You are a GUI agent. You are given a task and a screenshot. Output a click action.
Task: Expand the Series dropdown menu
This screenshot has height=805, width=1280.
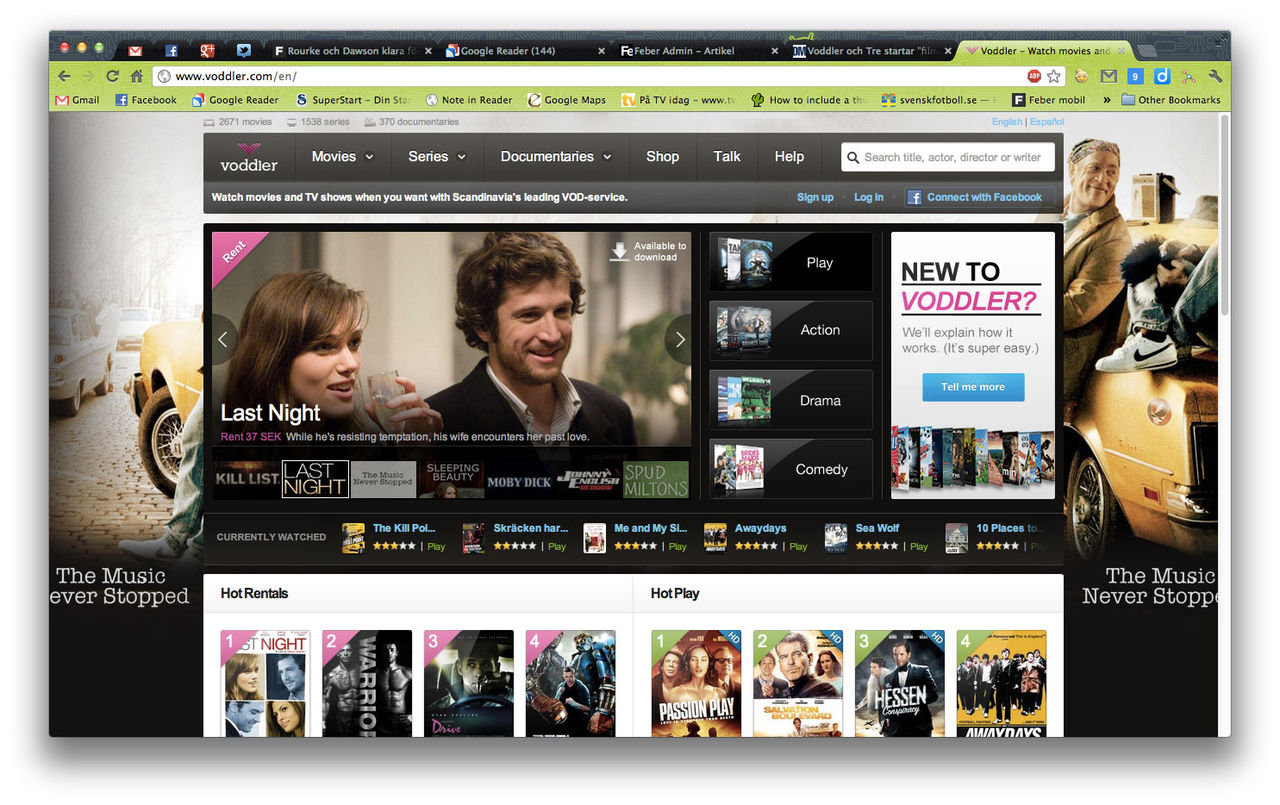click(x=437, y=157)
